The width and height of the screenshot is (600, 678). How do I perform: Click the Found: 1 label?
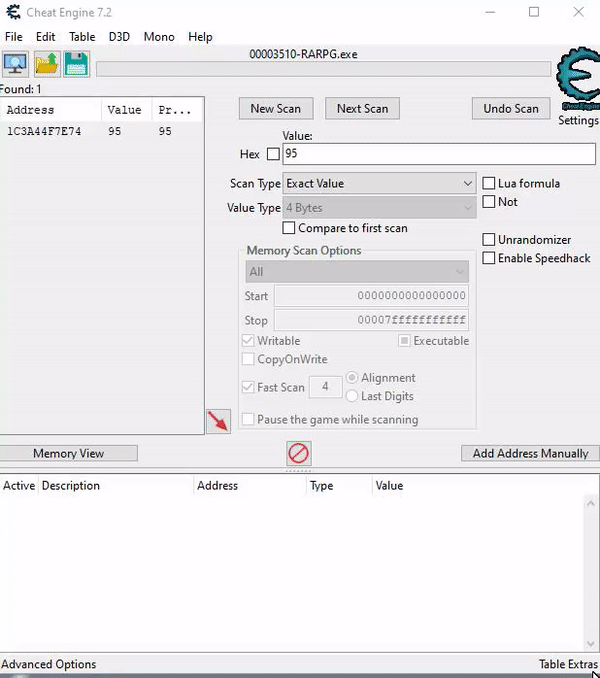pos(21,89)
